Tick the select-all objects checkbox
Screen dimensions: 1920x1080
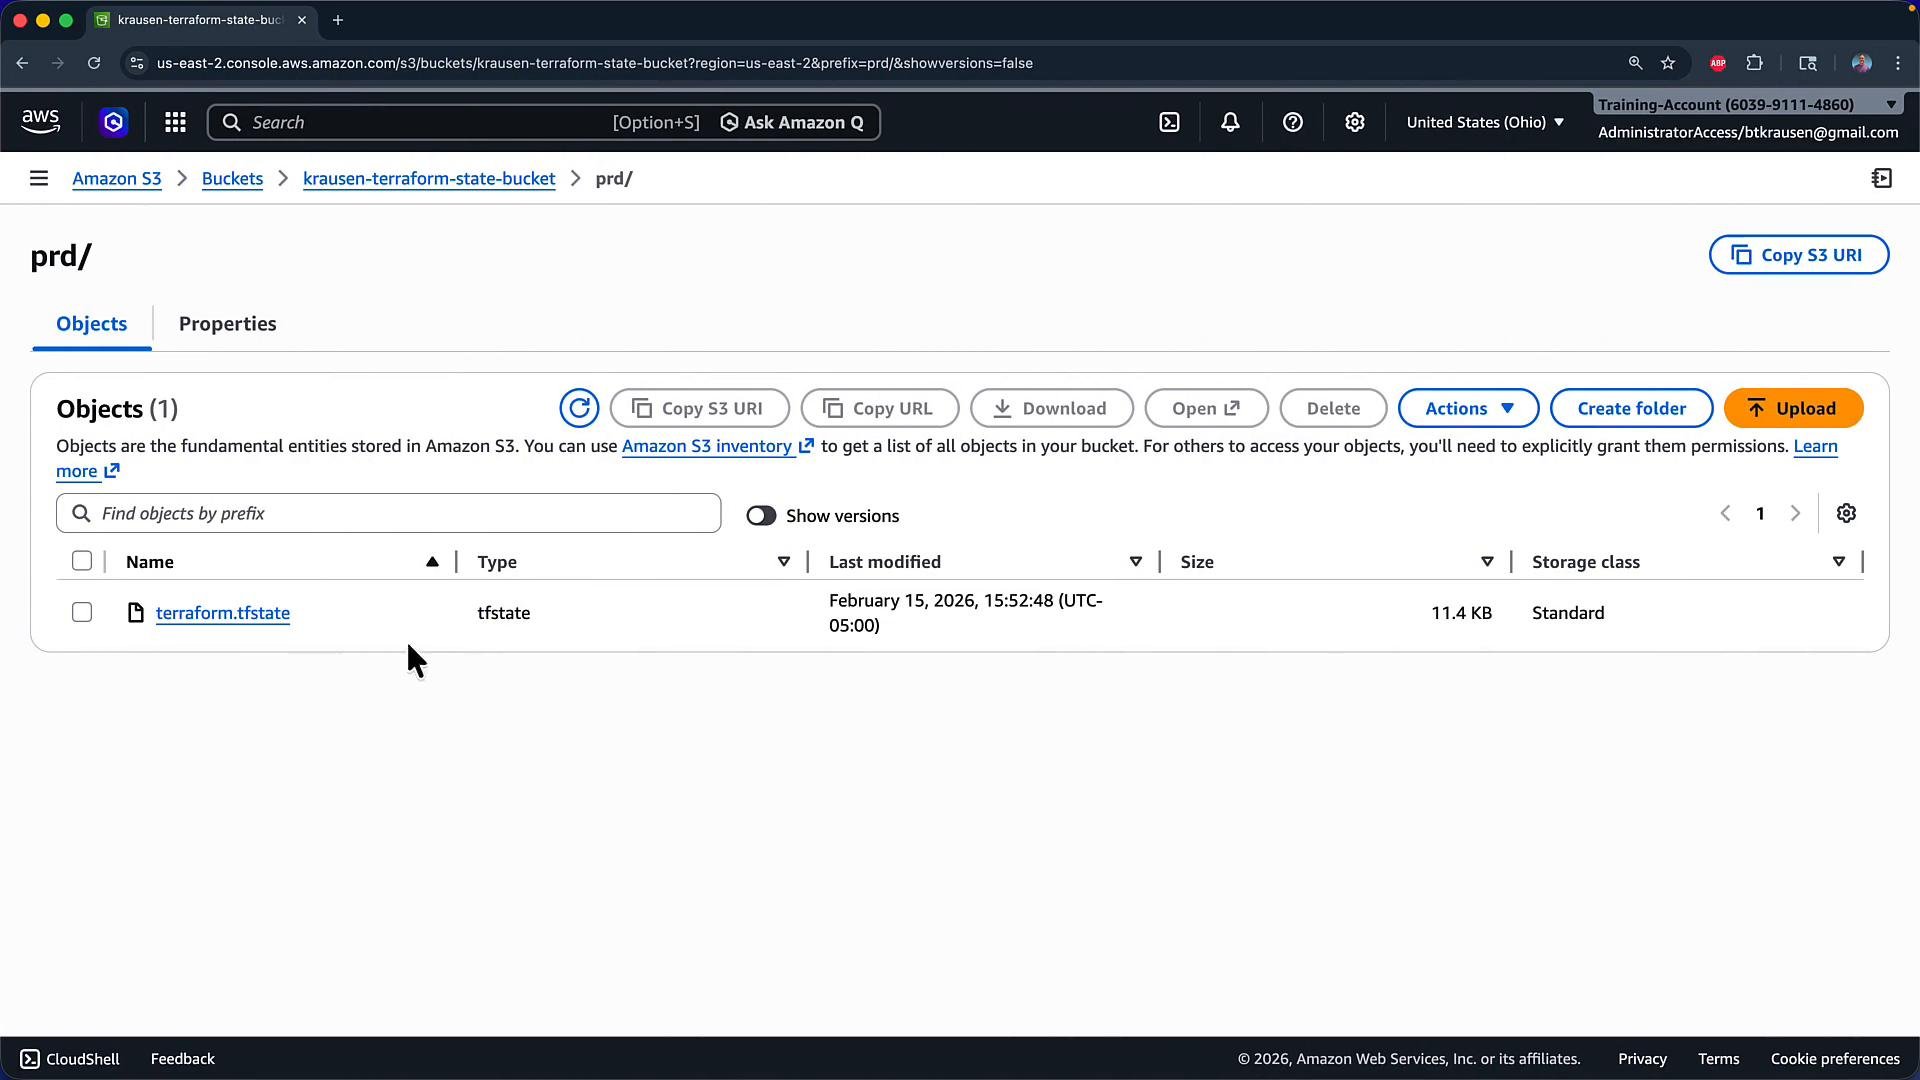click(x=82, y=561)
